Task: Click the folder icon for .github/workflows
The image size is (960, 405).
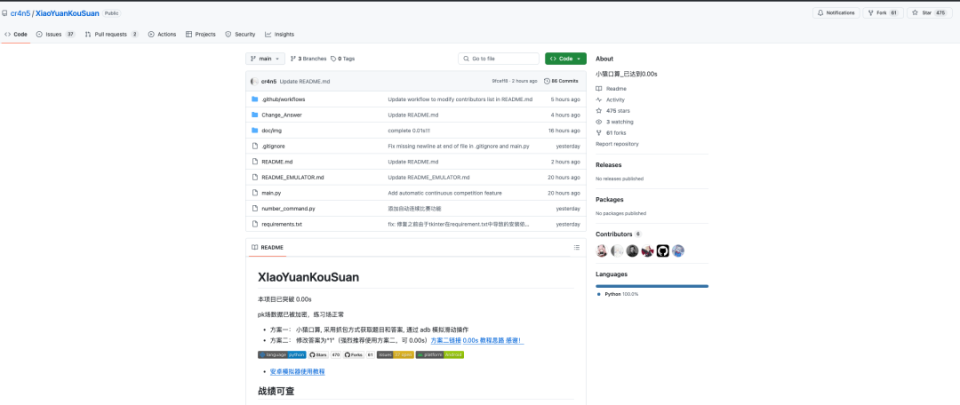Action: click(x=255, y=99)
